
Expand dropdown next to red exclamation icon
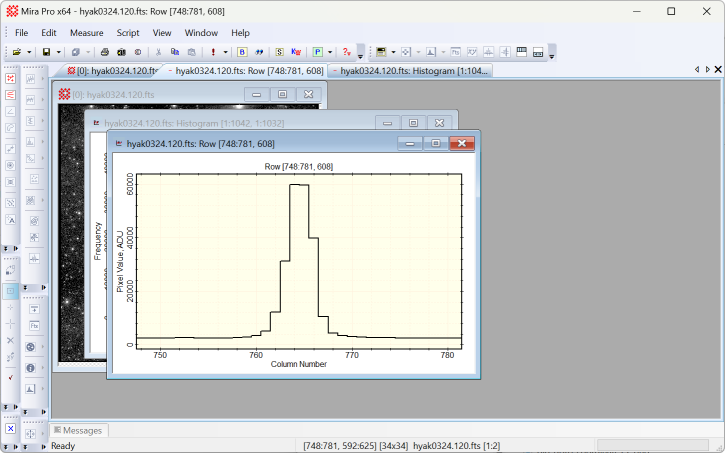pos(225,52)
